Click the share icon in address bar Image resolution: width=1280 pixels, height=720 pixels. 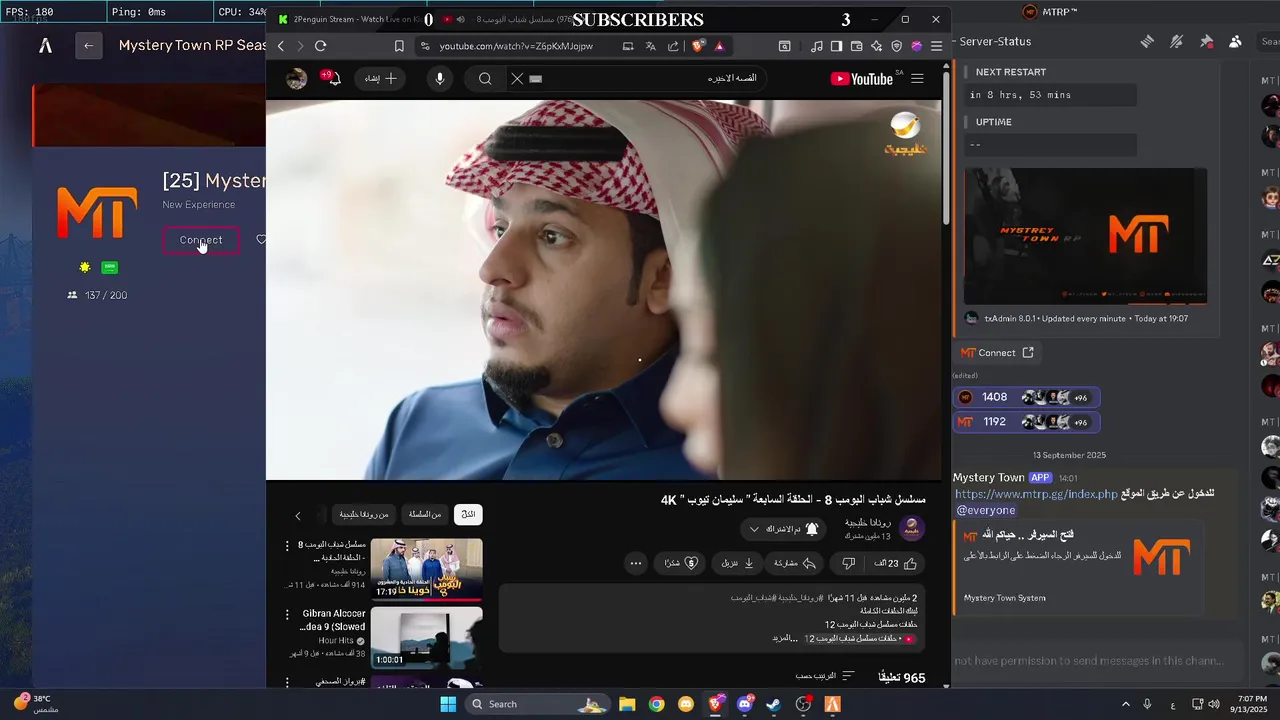[673, 46]
